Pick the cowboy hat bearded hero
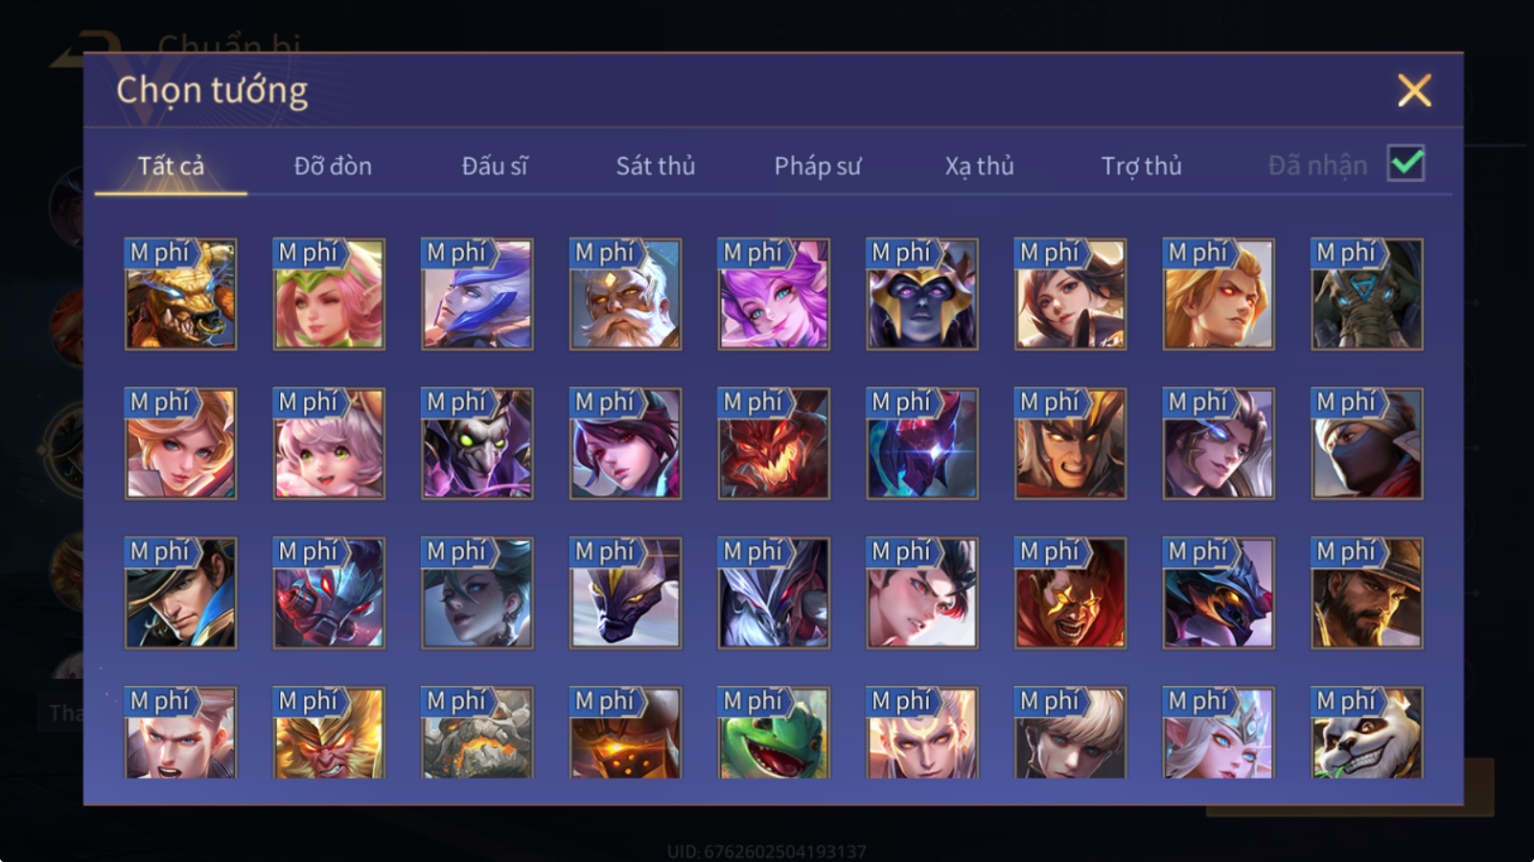1534x862 pixels. pyautogui.click(x=1367, y=593)
